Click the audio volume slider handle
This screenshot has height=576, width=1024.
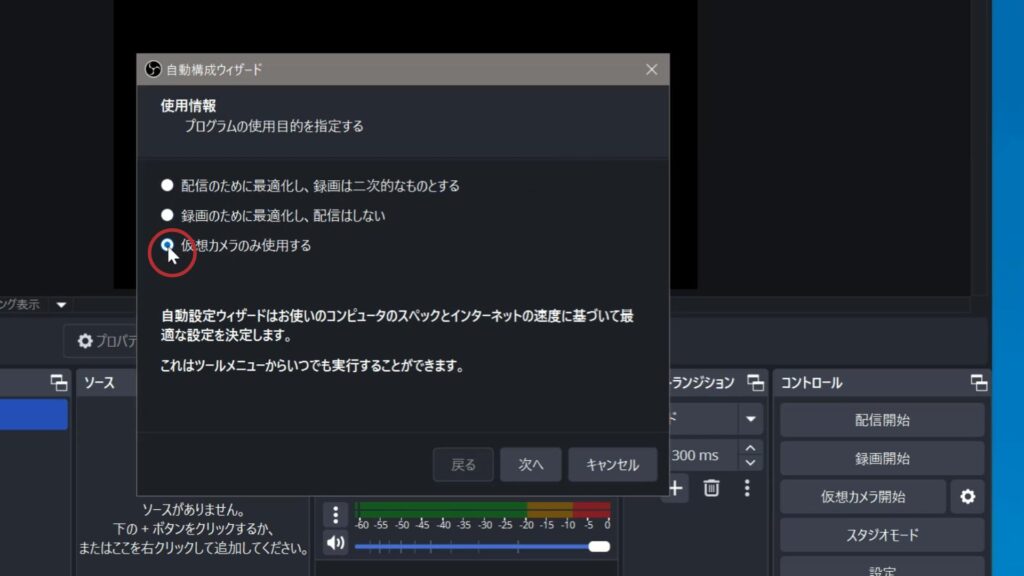tap(599, 546)
